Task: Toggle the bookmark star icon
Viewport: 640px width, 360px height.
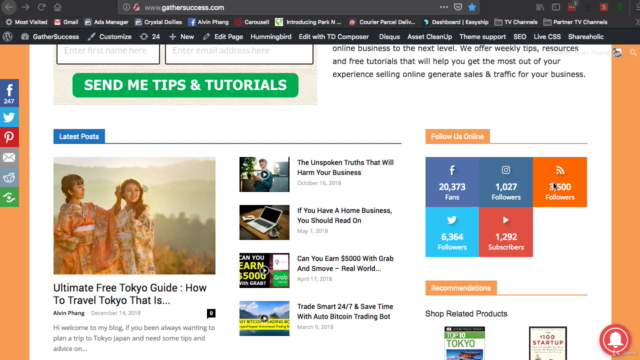Action: (x=472, y=7)
